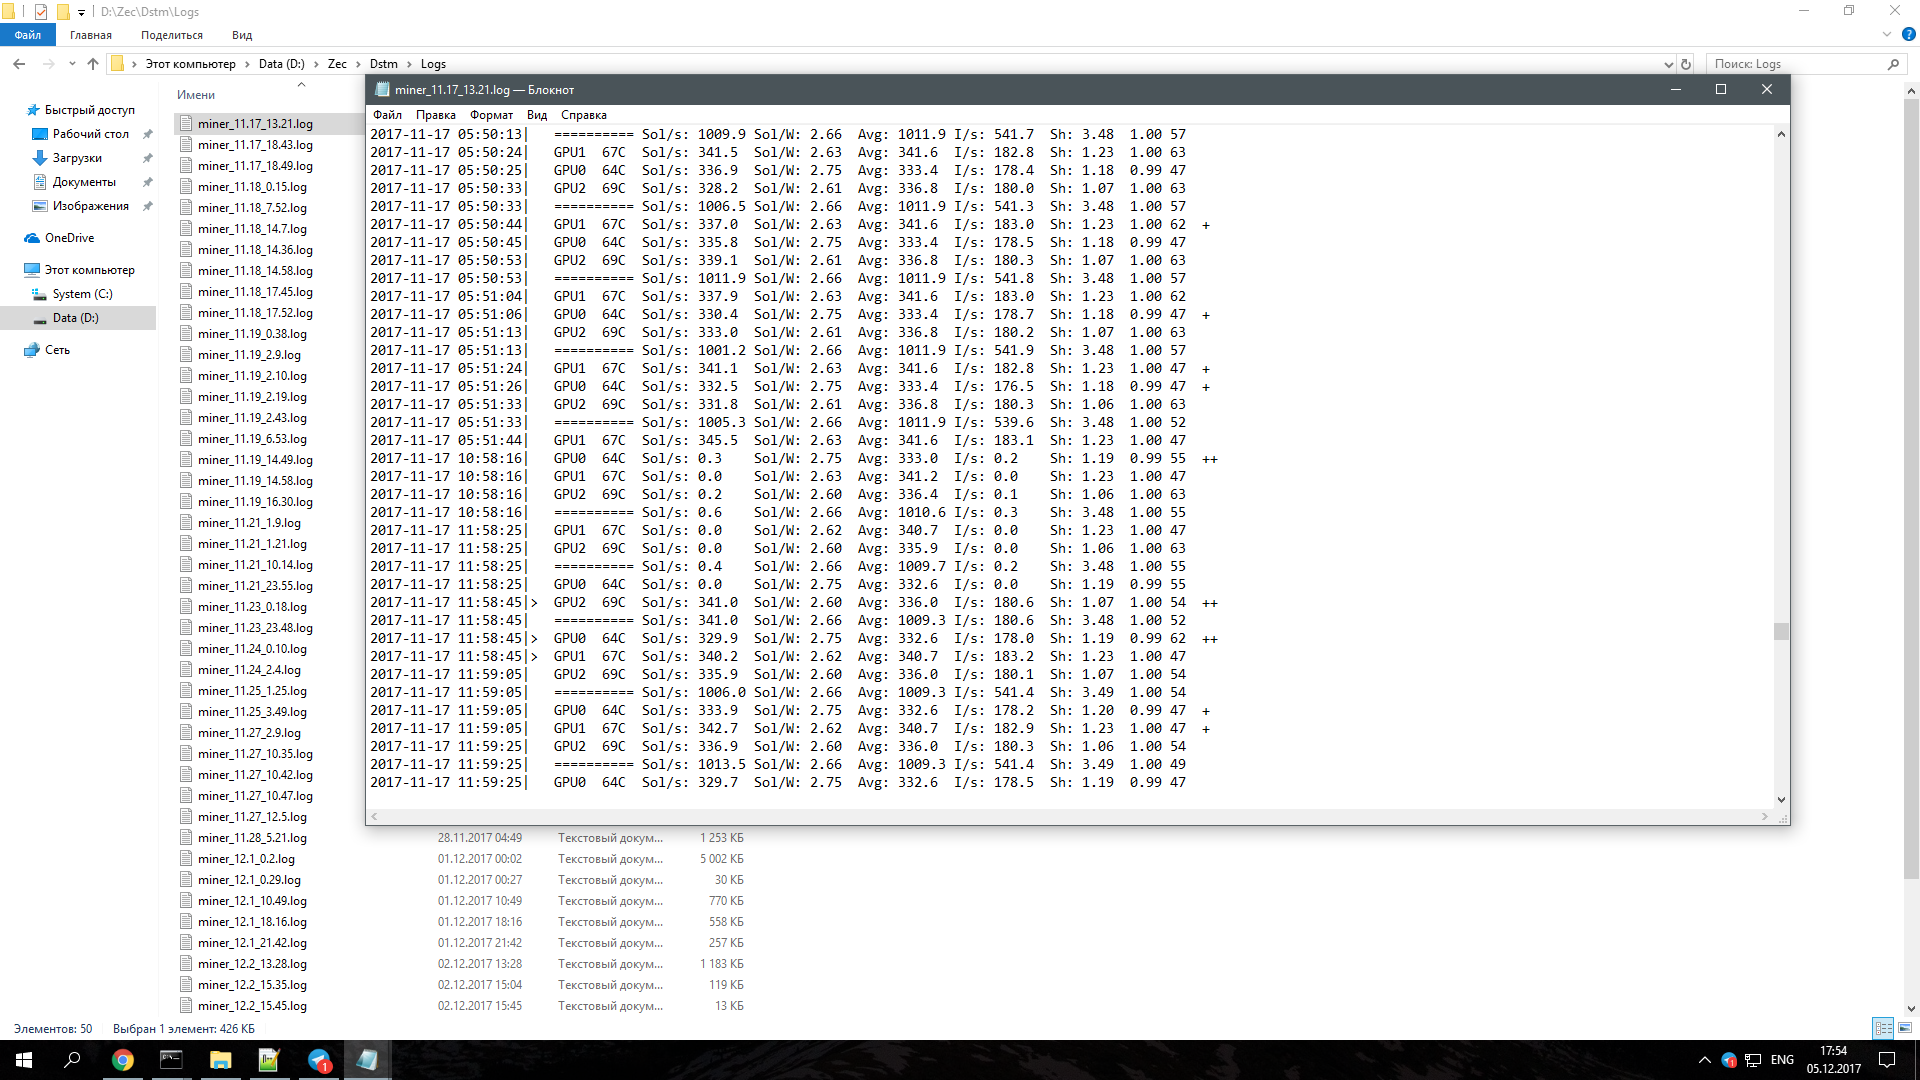This screenshot has width=1920, height=1080.
Task: Select Быстрый доступ in navigation pane
Action: coord(89,110)
